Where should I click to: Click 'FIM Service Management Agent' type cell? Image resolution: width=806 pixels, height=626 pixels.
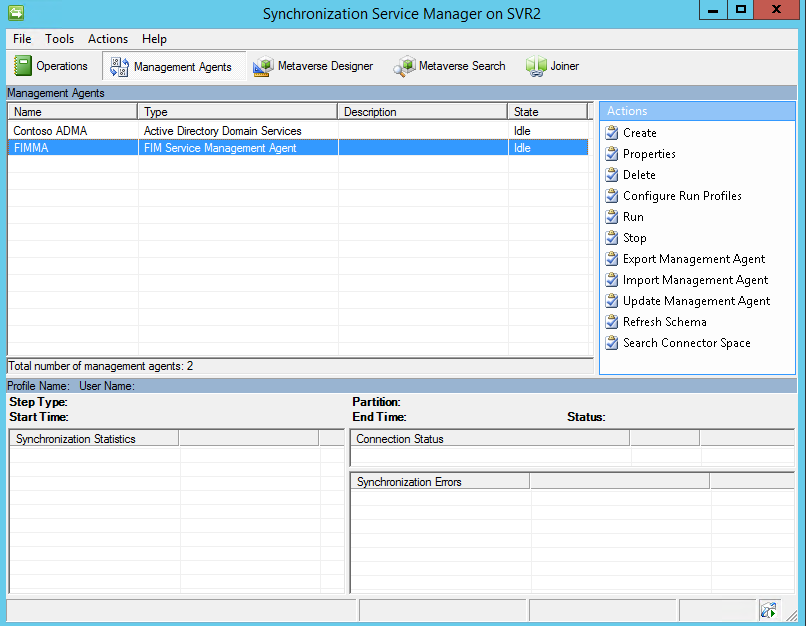220,148
